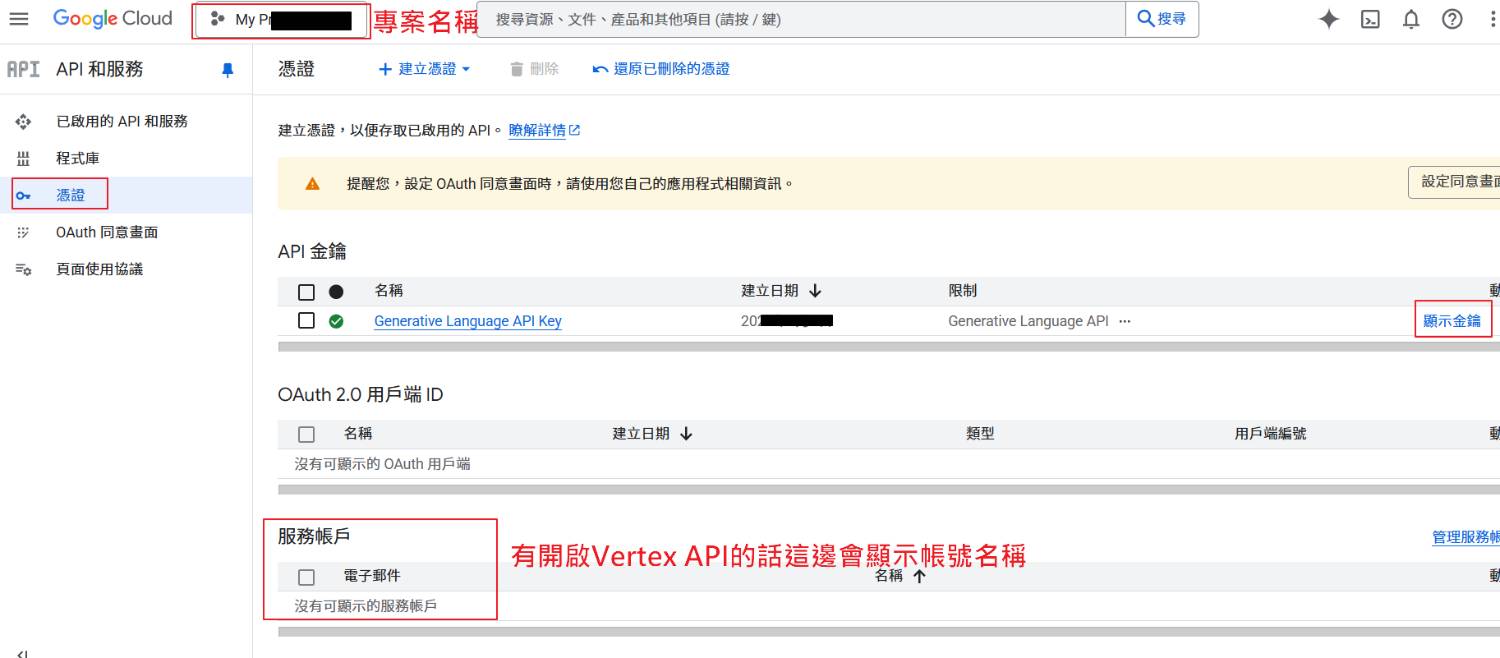
Task: Click the 用戶端編號 column header
Action: 1270,434
